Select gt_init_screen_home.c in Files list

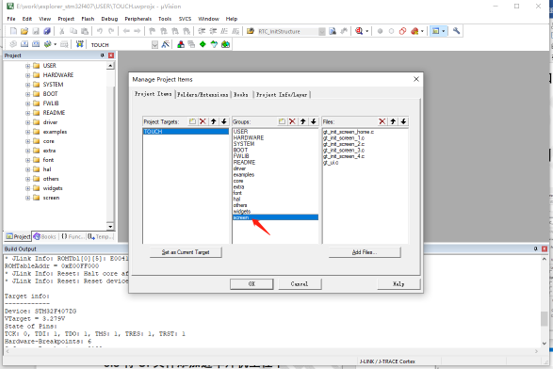tap(348, 132)
